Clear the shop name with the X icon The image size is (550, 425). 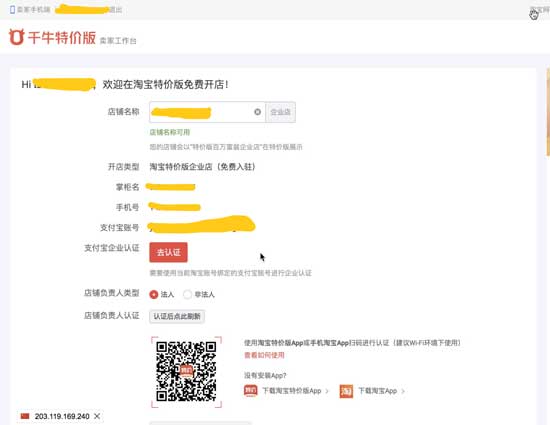click(x=257, y=112)
